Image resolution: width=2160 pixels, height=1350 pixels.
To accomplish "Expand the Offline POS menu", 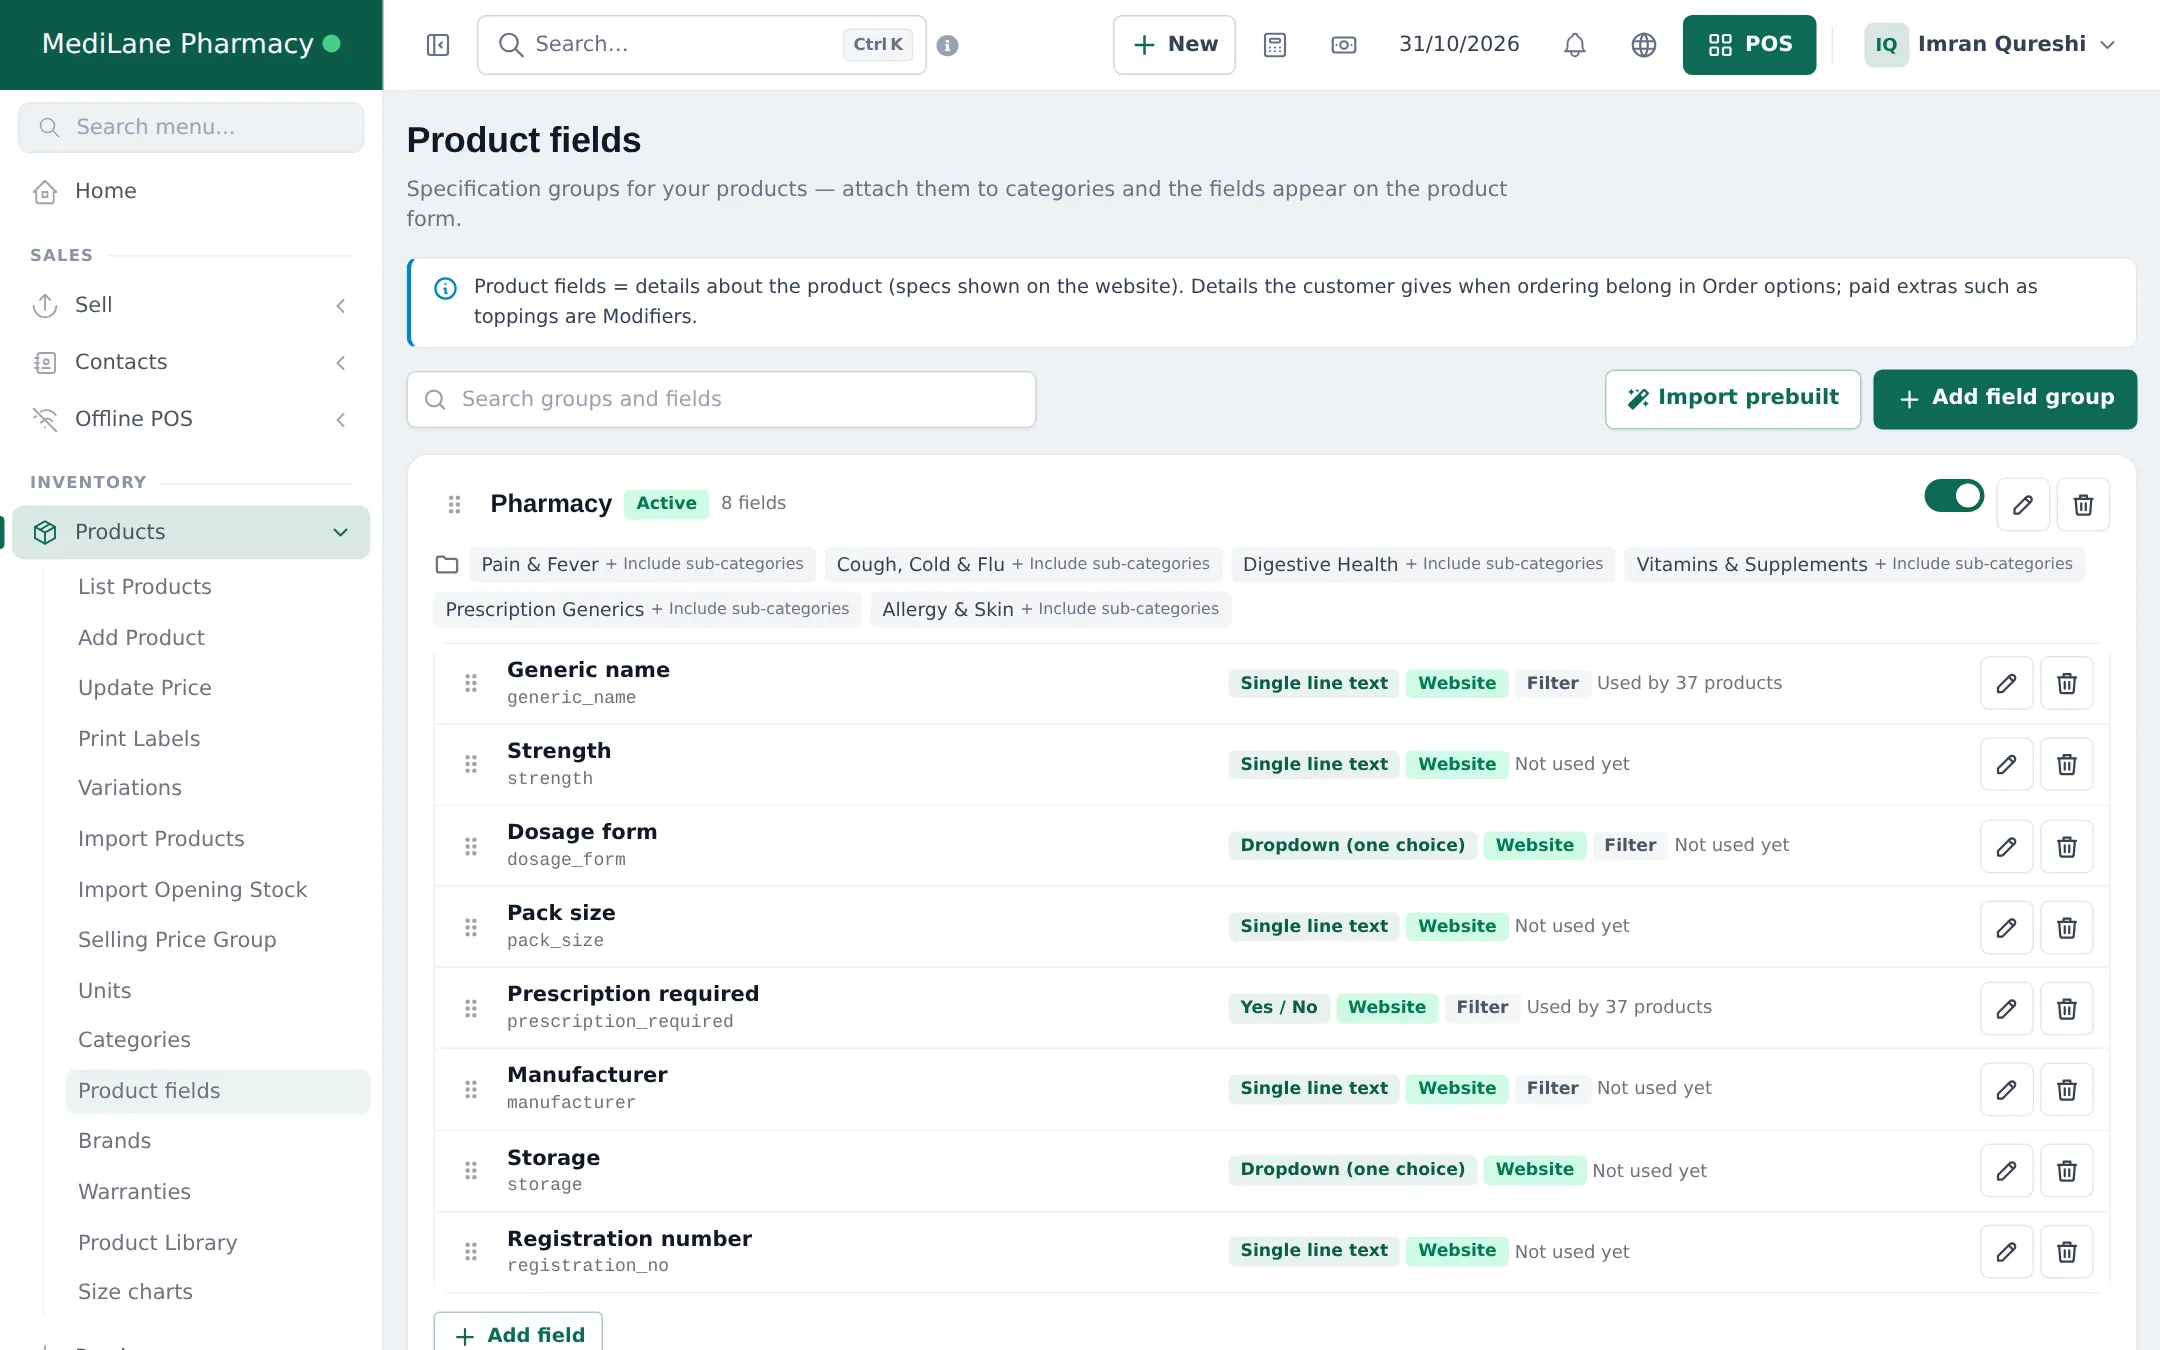I will 191,419.
